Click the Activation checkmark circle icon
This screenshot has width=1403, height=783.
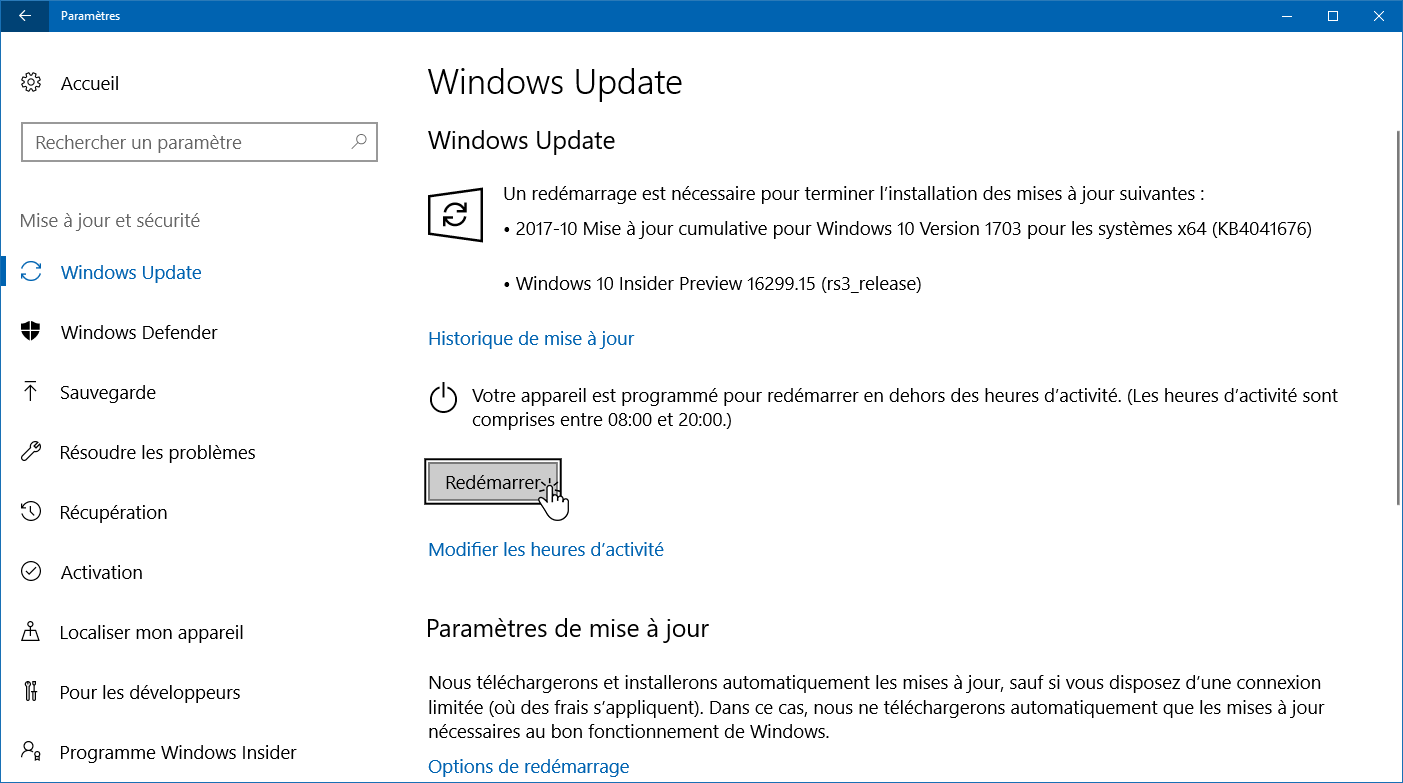(31, 572)
